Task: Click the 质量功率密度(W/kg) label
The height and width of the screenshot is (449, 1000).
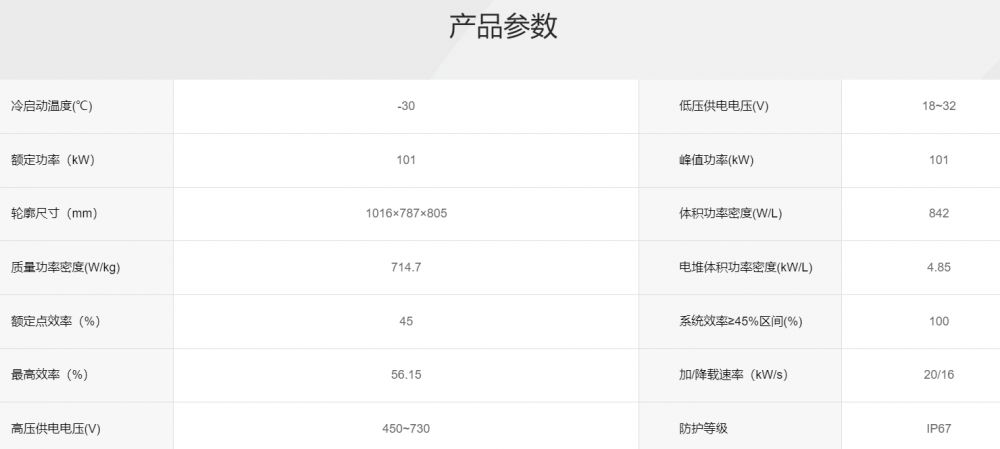Action: (65, 267)
